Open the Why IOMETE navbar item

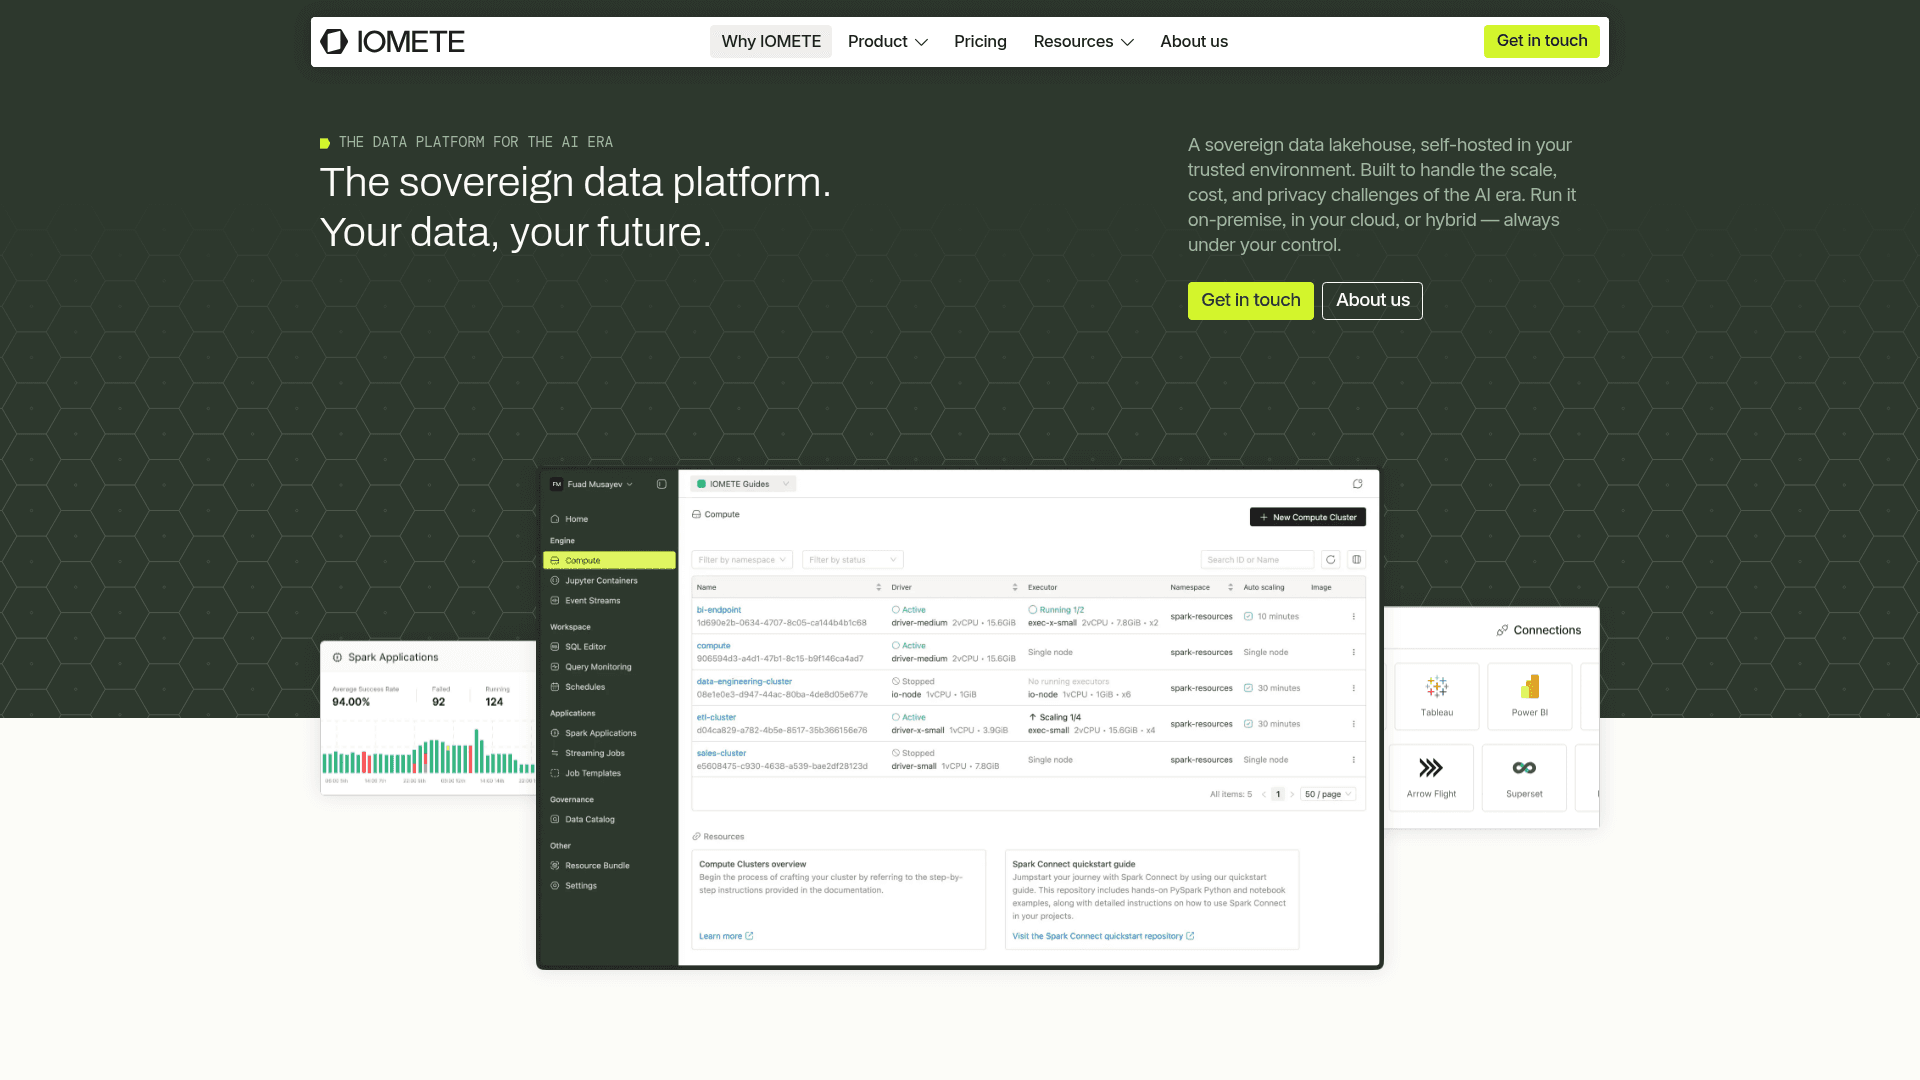771,41
